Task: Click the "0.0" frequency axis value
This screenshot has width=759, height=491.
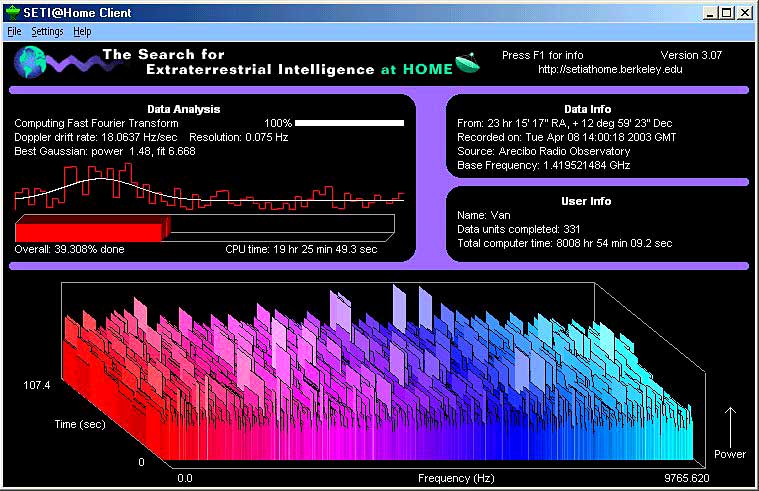Action: coord(185,478)
